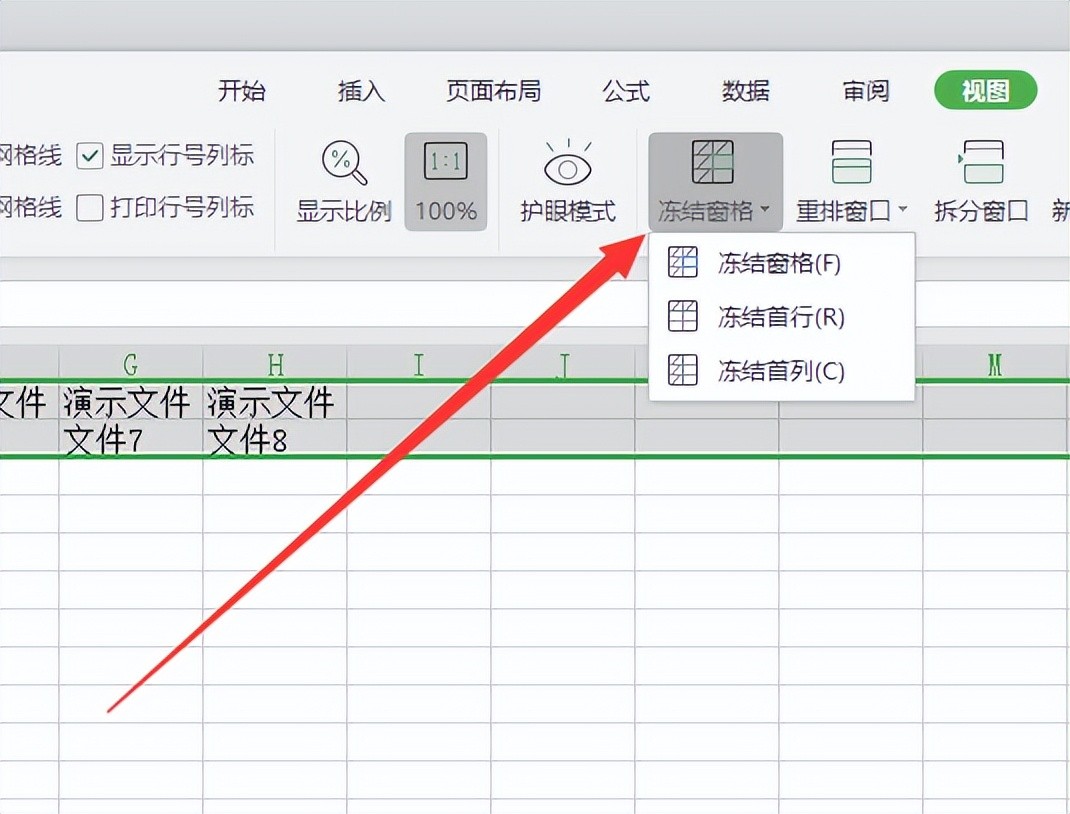The width and height of the screenshot is (1070, 814).
Task: Open the 数据 ribbon tab
Action: coord(746,92)
